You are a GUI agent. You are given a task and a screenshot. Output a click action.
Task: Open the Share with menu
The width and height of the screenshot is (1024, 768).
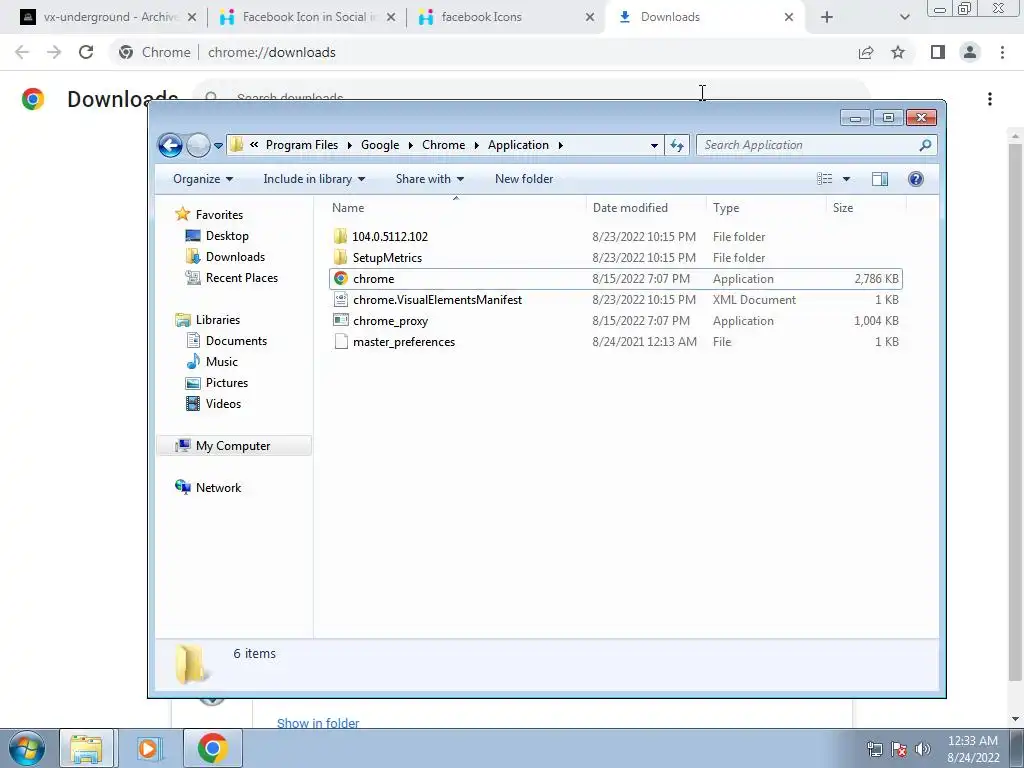click(x=430, y=179)
